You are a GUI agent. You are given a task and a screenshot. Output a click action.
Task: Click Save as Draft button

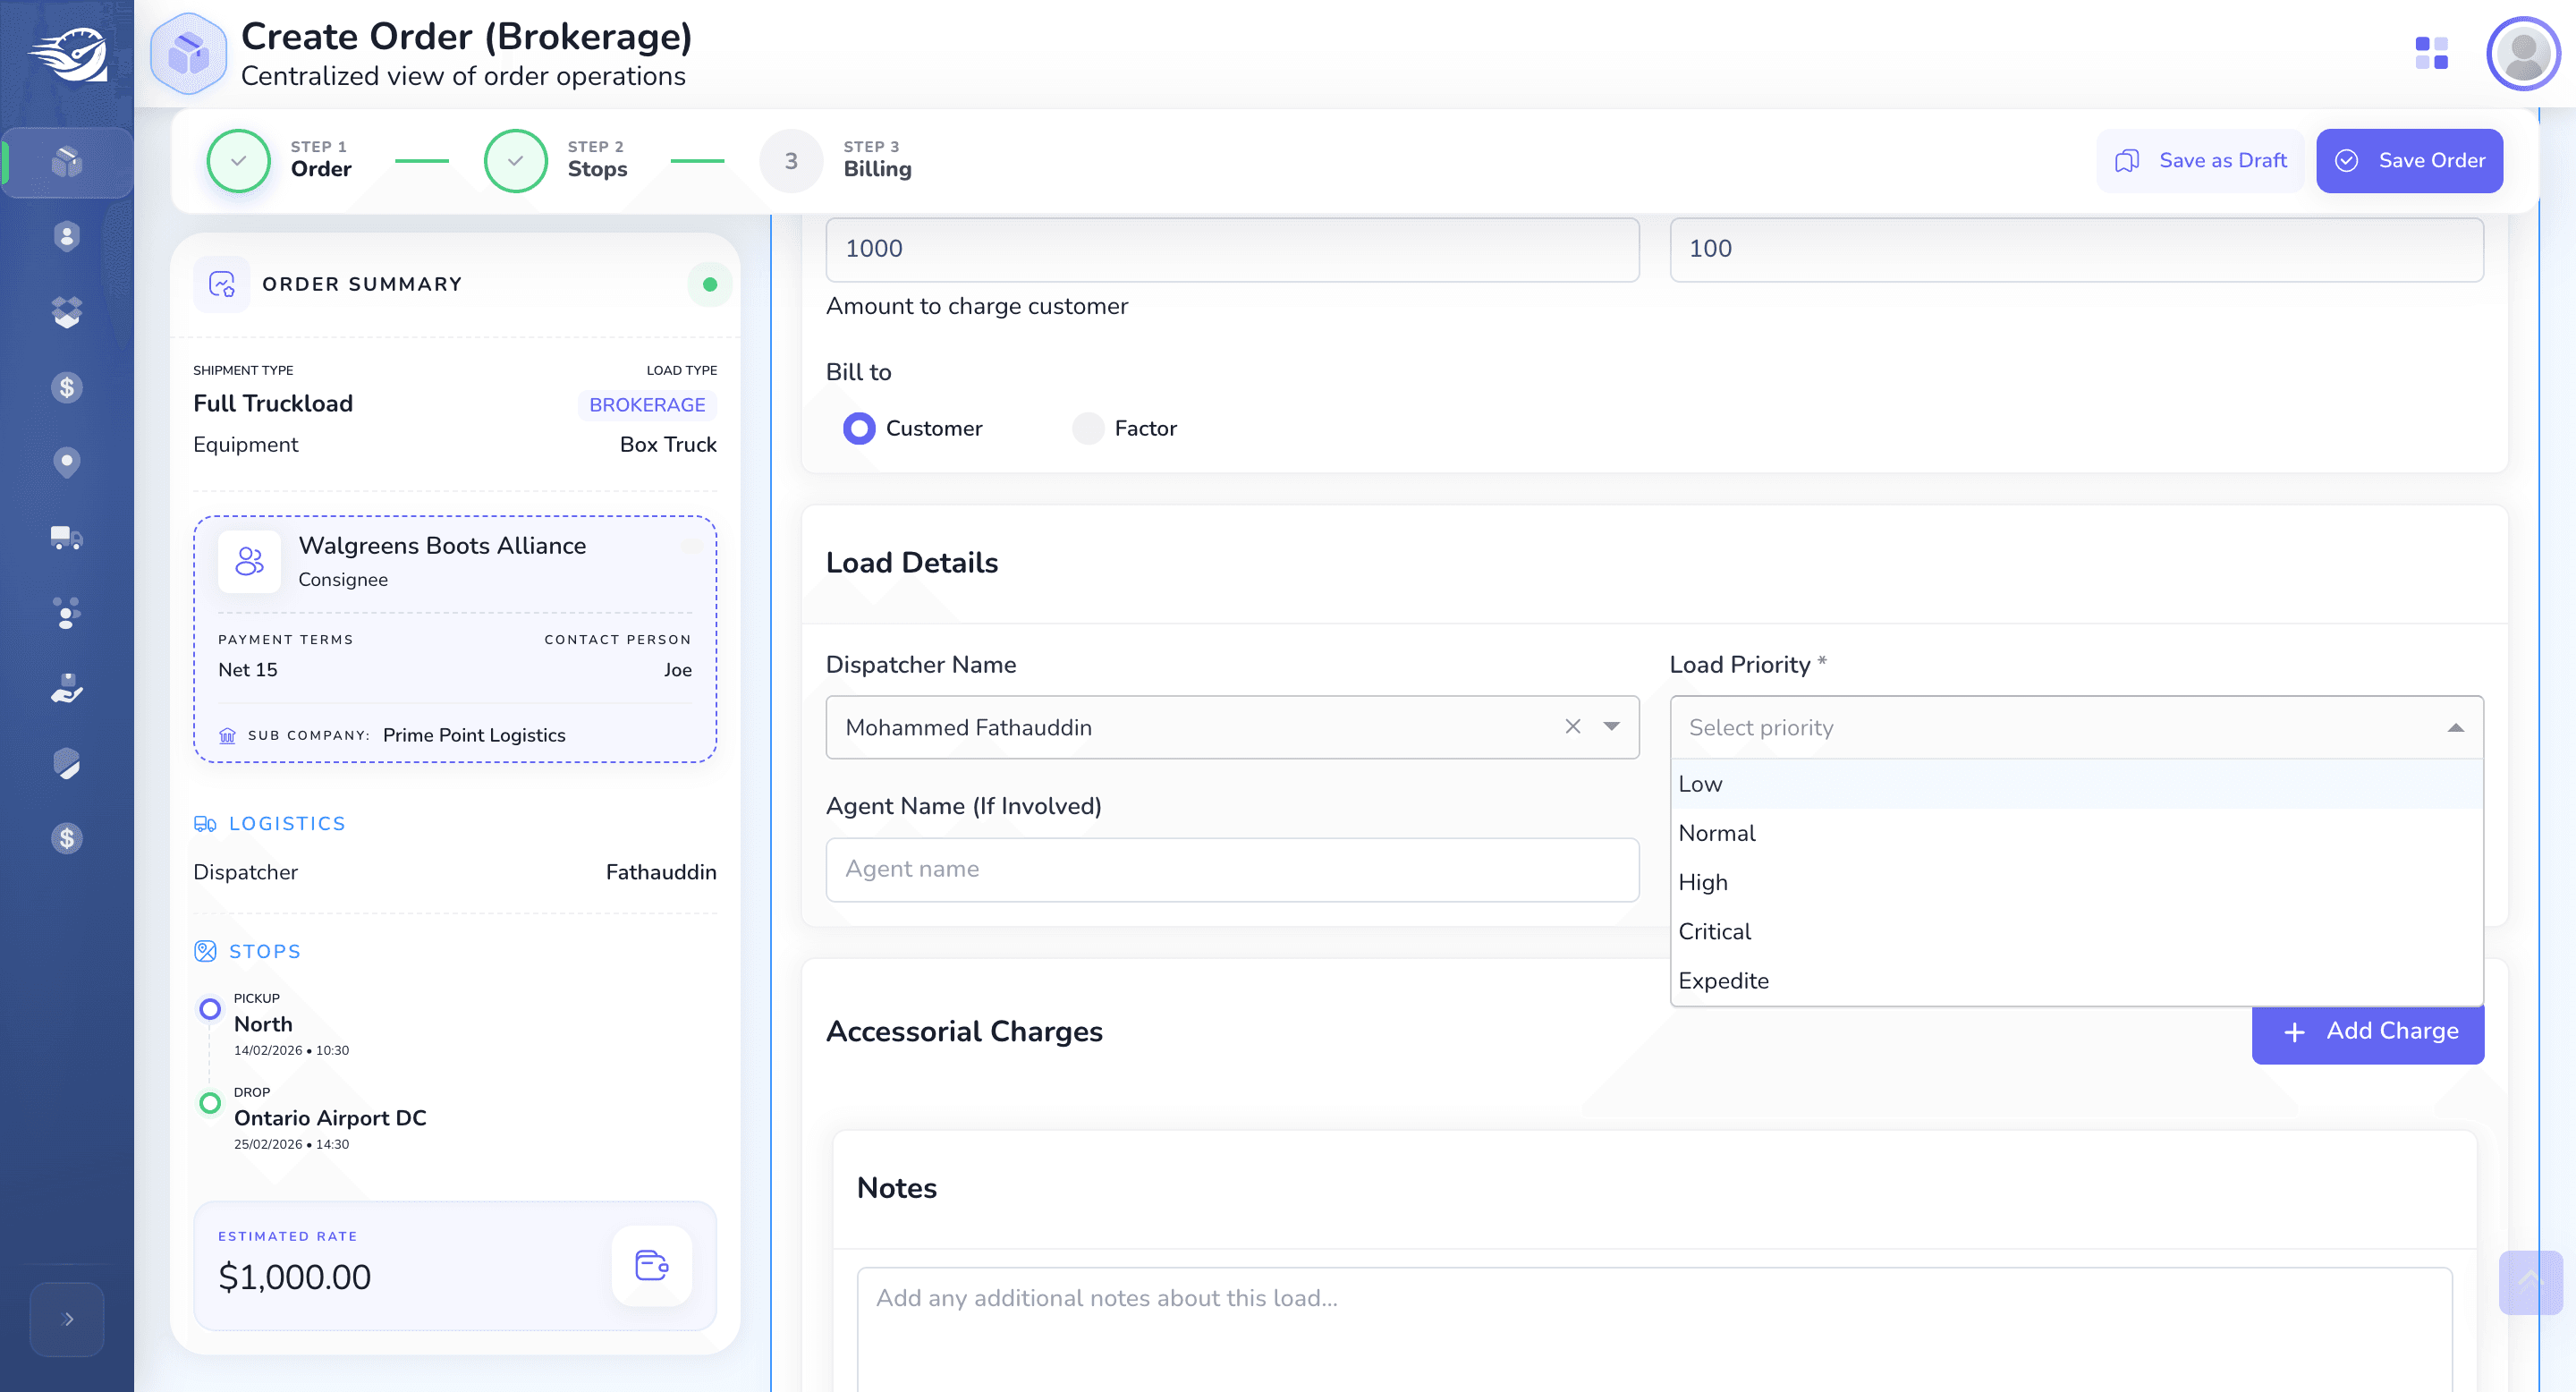click(x=2200, y=160)
